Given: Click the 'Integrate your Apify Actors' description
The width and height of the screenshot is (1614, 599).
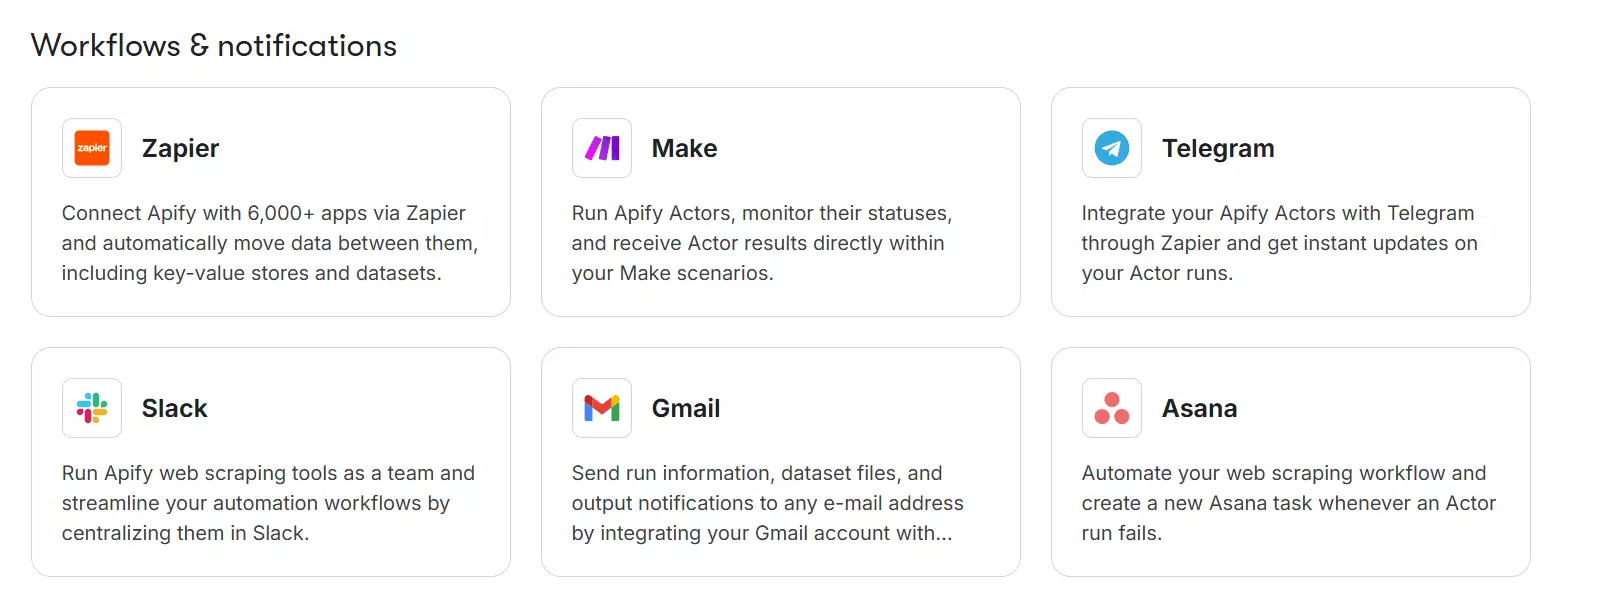Looking at the screenshot, I should click(1279, 243).
